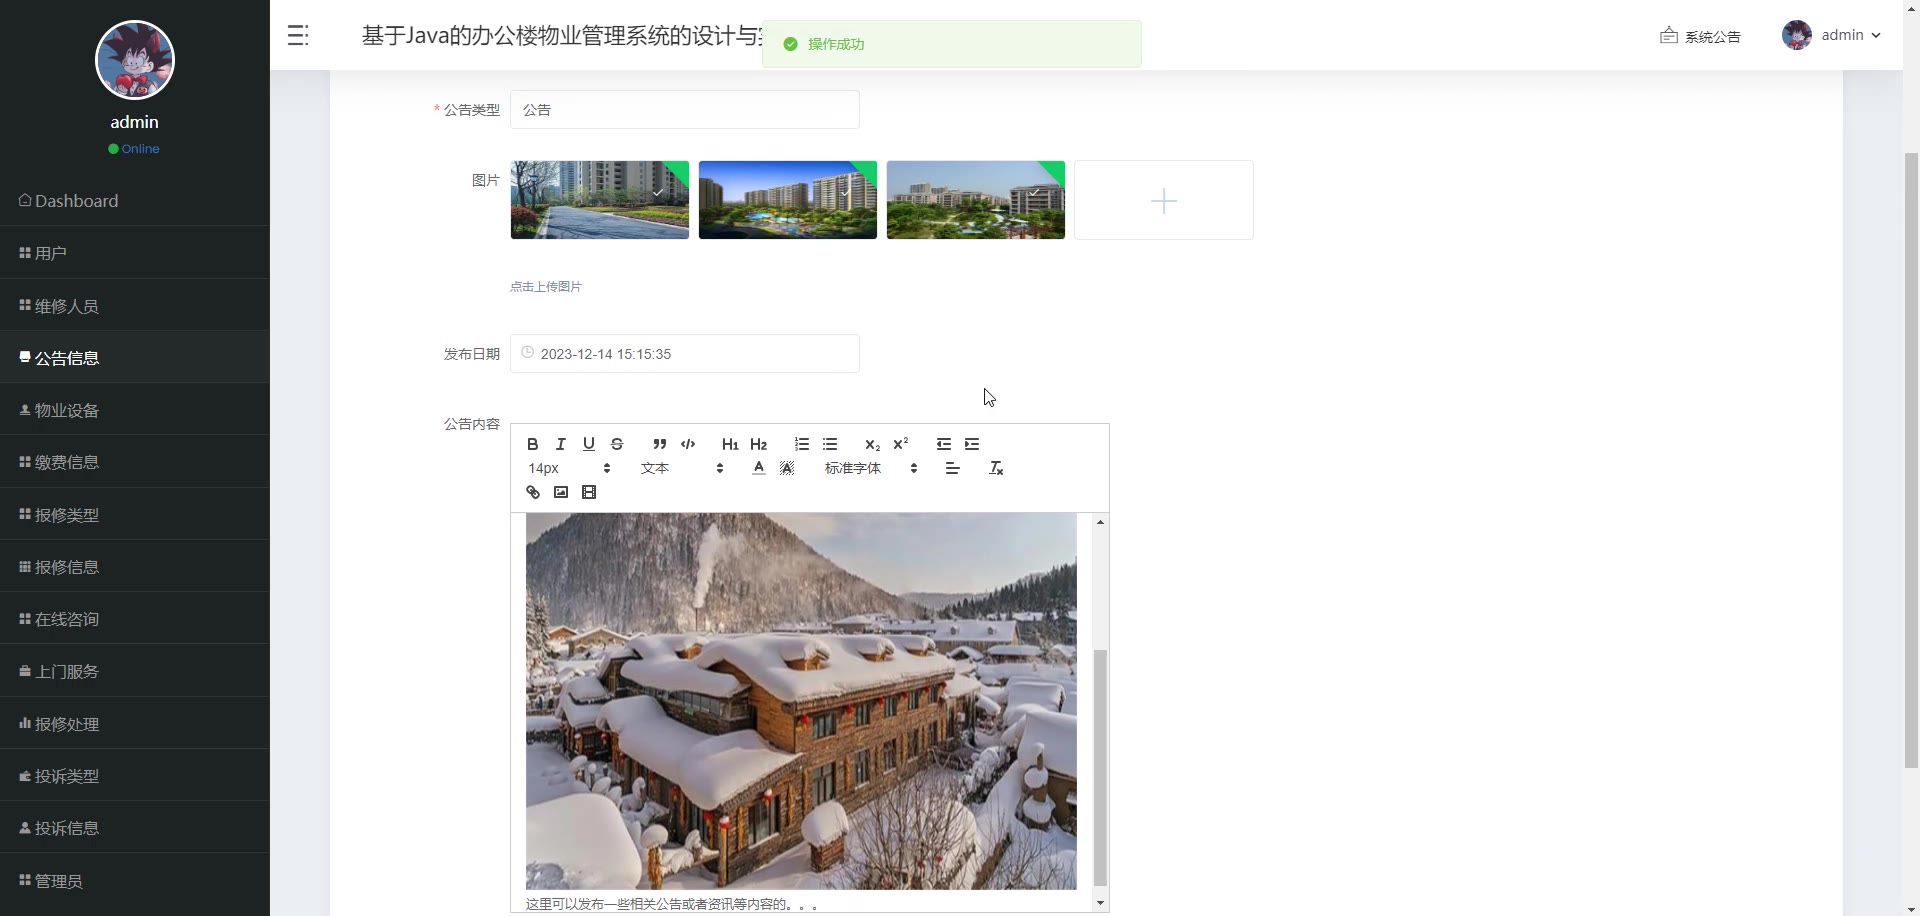Clear text formatting in editor

click(x=996, y=468)
